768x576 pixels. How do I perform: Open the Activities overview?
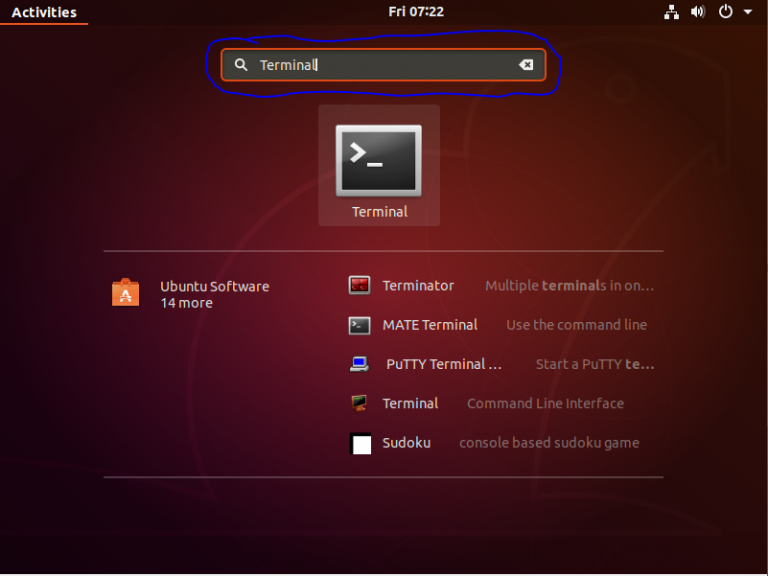44,12
